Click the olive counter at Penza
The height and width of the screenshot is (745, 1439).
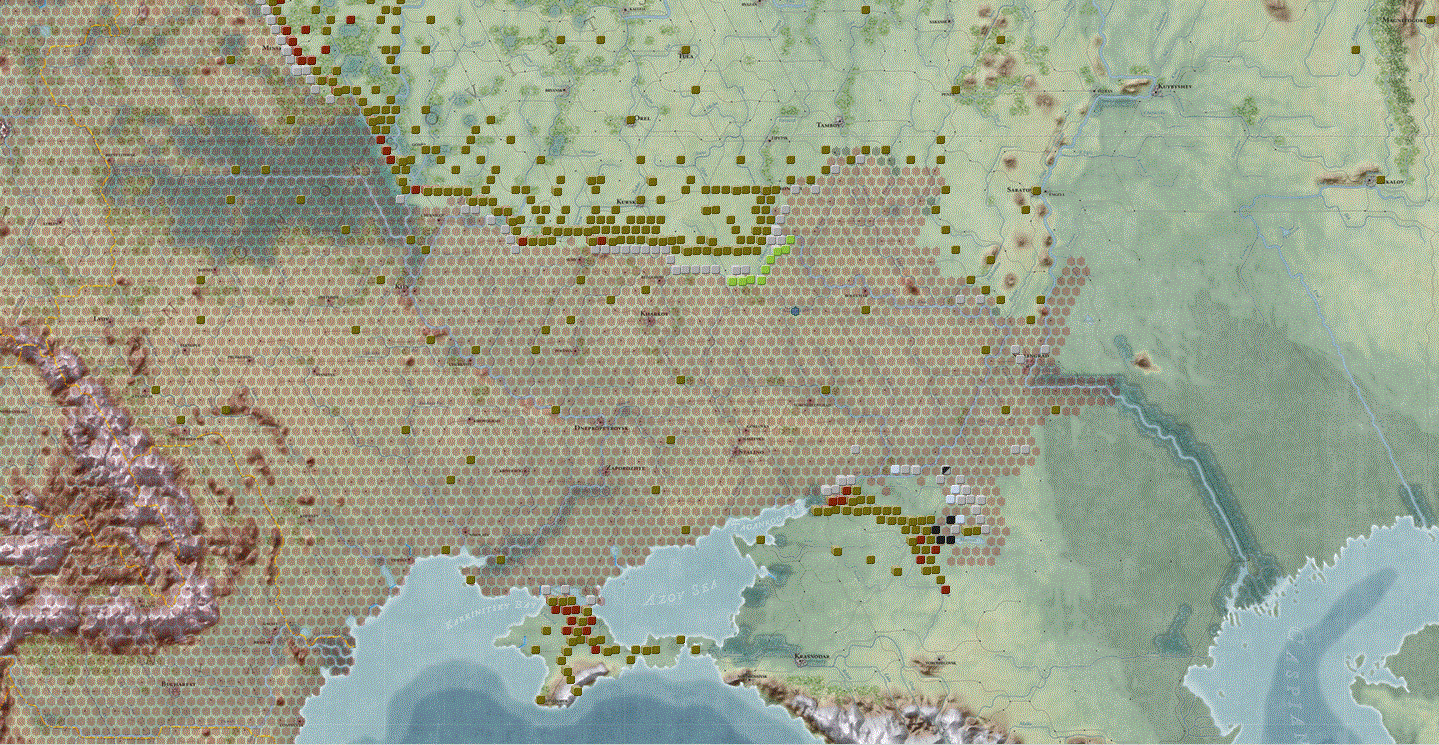[x=955, y=90]
